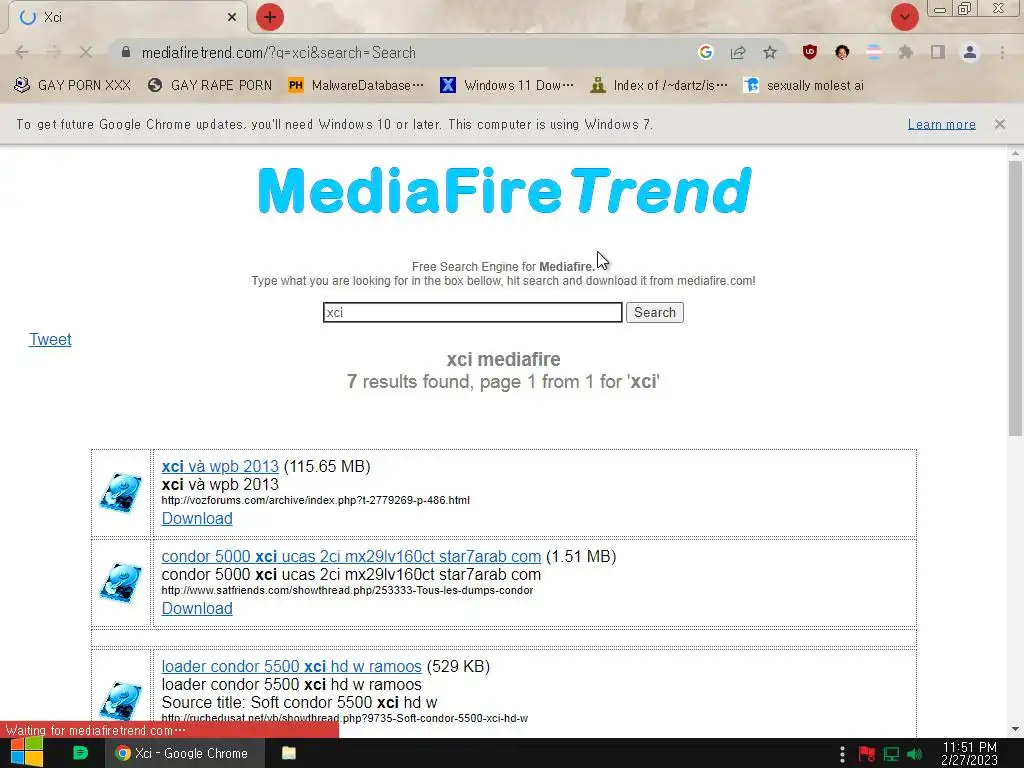This screenshot has height=768, width=1024.
Task: Click the red flag Action Center icon
Action: click(x=867, y=754)
